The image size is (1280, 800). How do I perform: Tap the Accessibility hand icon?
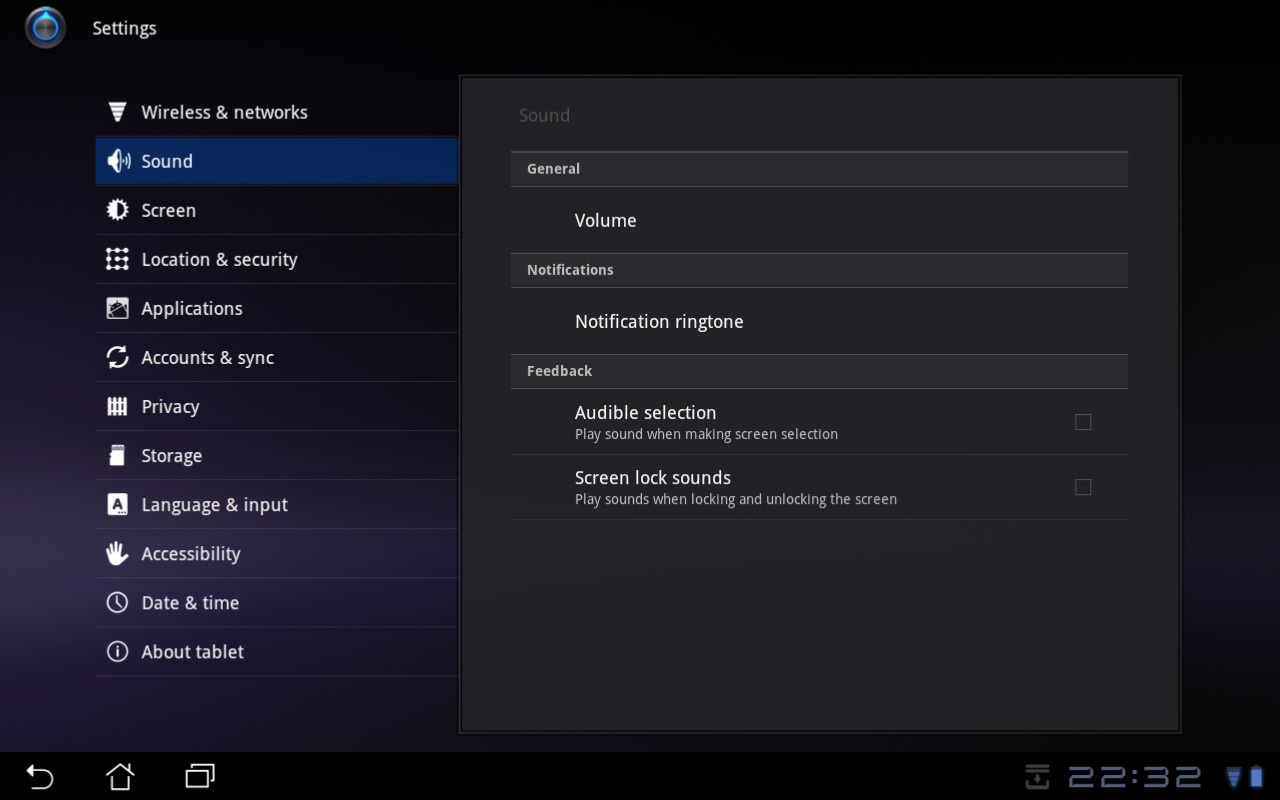click(117, 553)
